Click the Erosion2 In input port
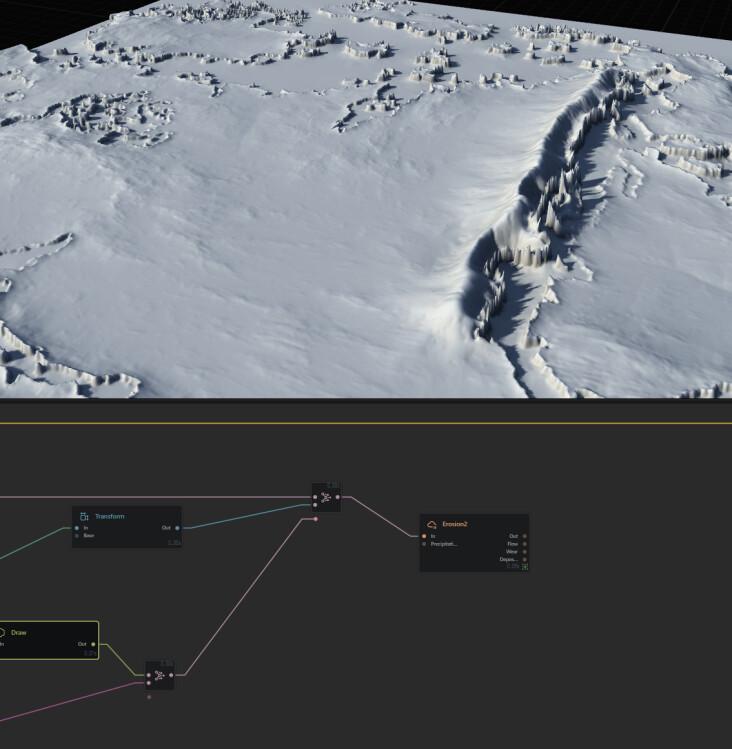 [x=424, y=536]
